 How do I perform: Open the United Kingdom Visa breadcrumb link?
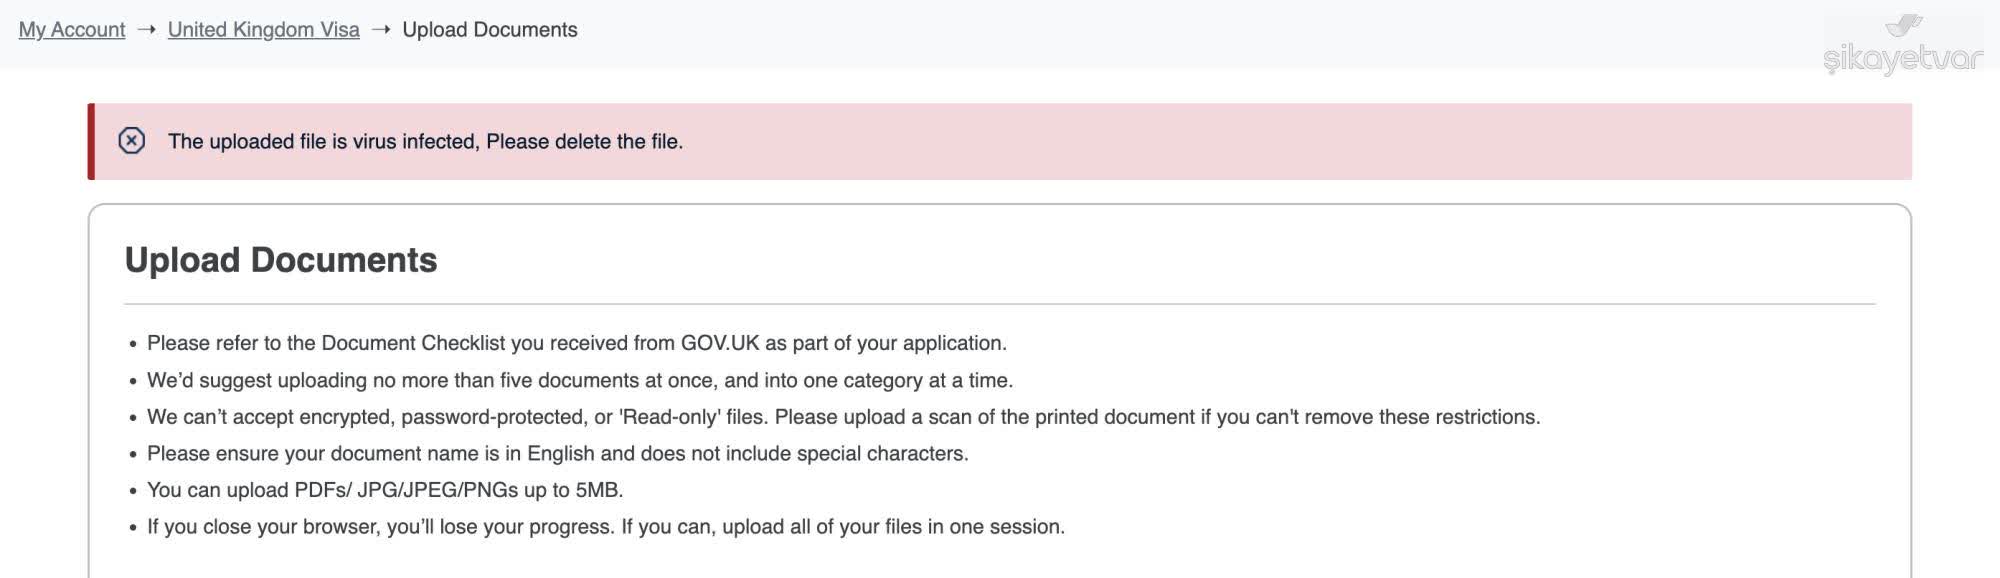tap(263, 30)
